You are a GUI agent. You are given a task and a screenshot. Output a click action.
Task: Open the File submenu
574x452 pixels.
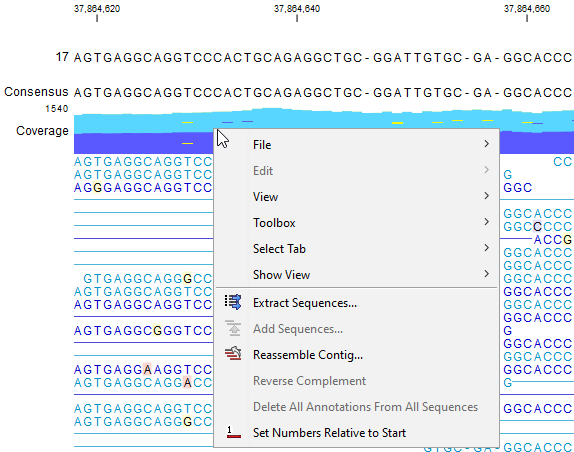coord(357,145)
